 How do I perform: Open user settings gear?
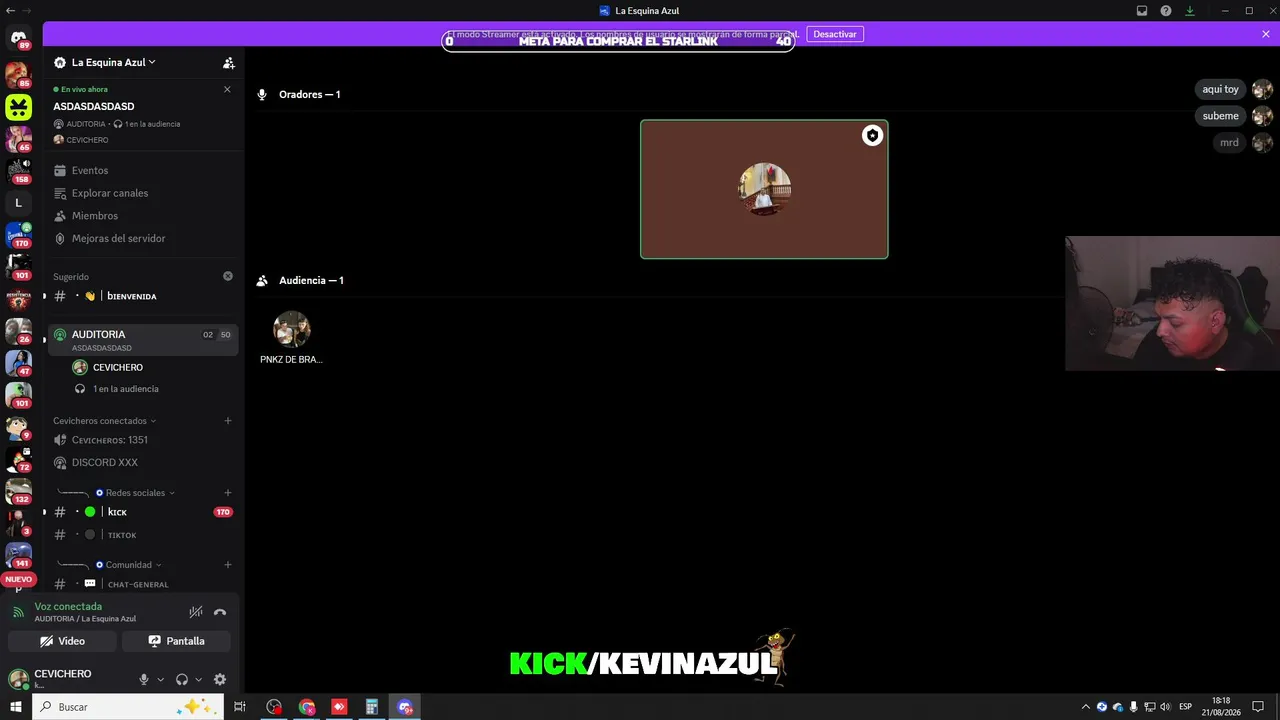220,679
